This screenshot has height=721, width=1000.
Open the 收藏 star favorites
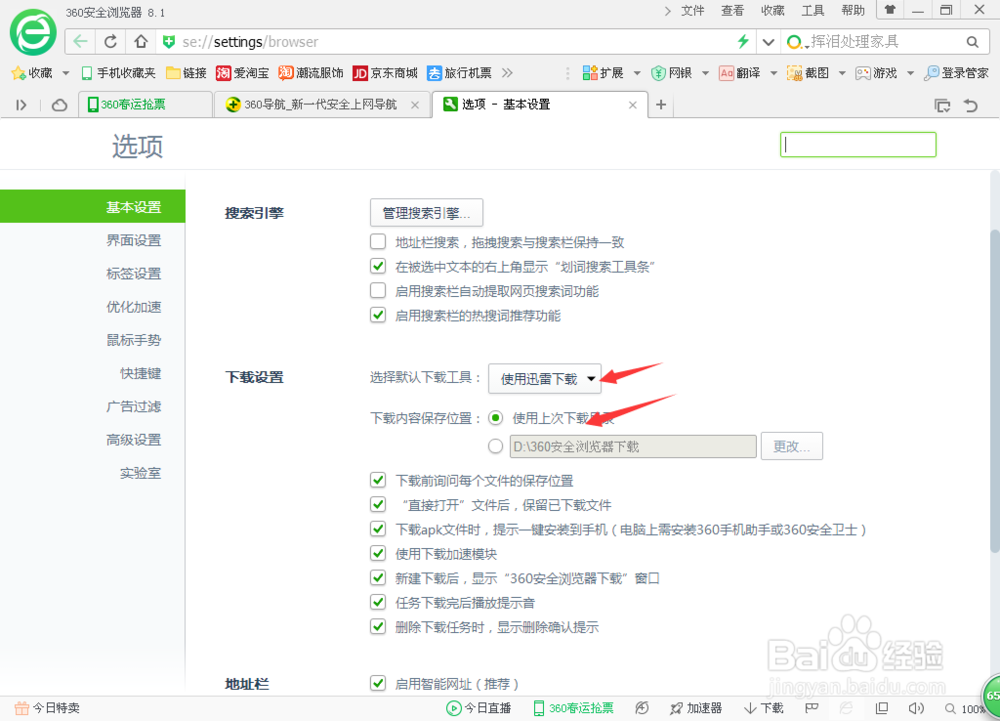click(x=32, y=73)
